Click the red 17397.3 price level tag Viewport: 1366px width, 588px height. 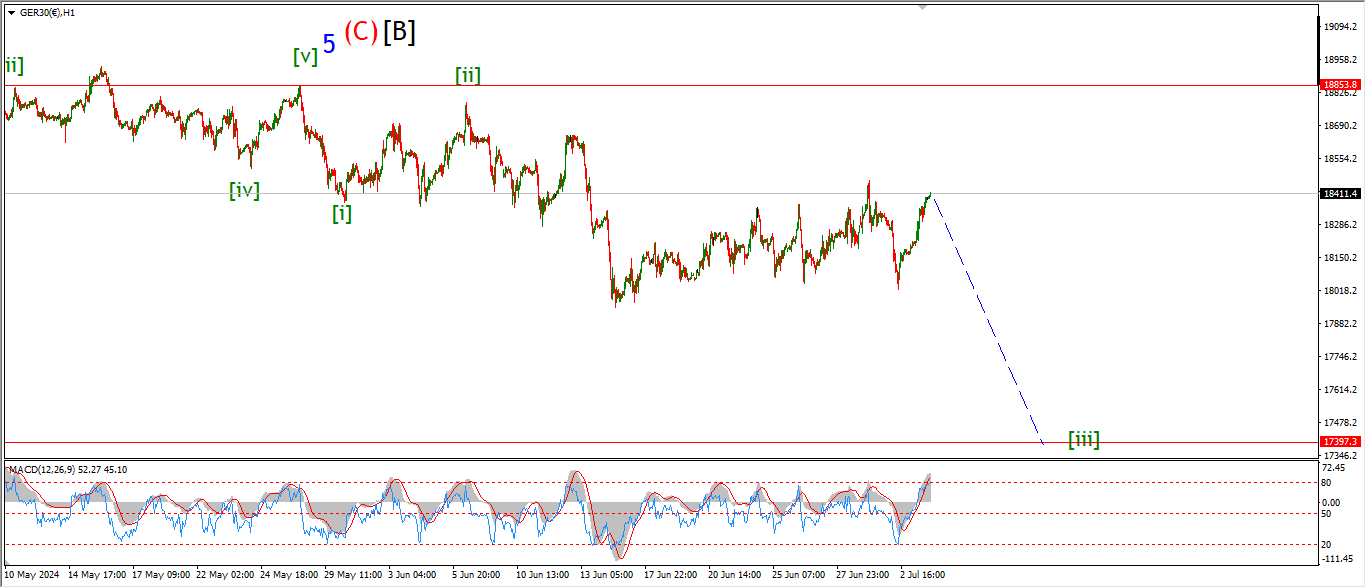pyautogui.click(x=1338, y=441)
